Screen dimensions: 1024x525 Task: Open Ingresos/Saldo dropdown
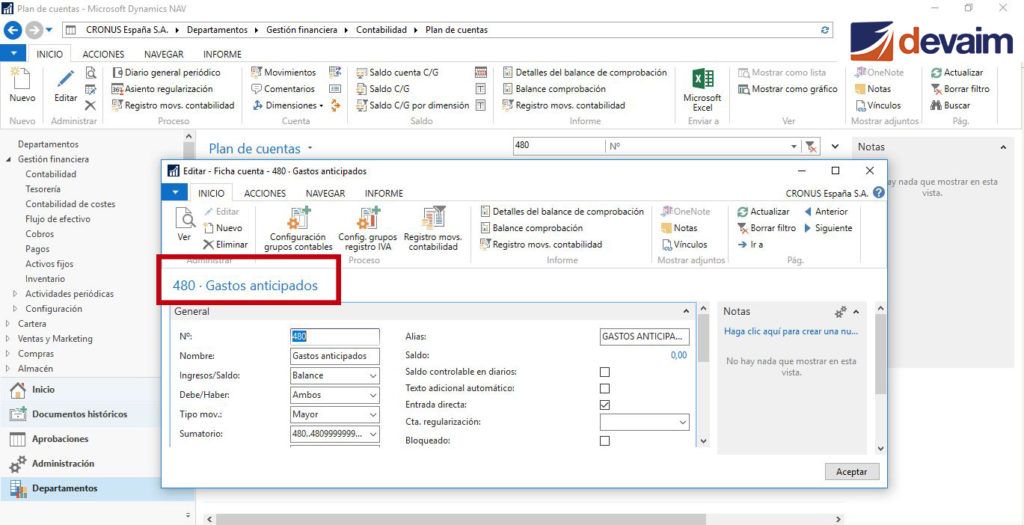point(373,375)
